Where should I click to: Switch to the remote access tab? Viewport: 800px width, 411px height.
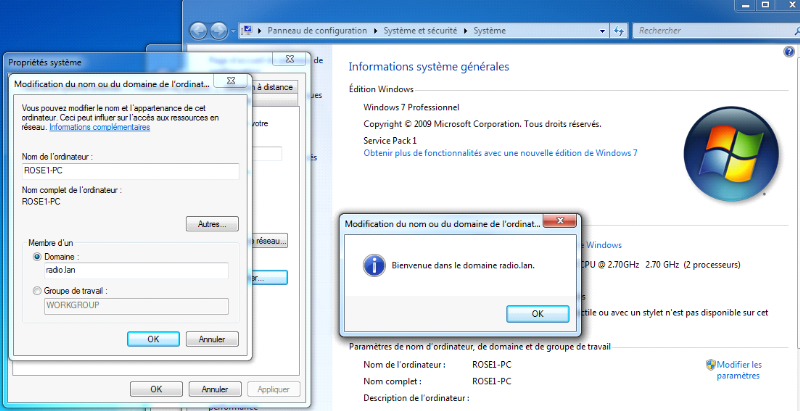274,87
